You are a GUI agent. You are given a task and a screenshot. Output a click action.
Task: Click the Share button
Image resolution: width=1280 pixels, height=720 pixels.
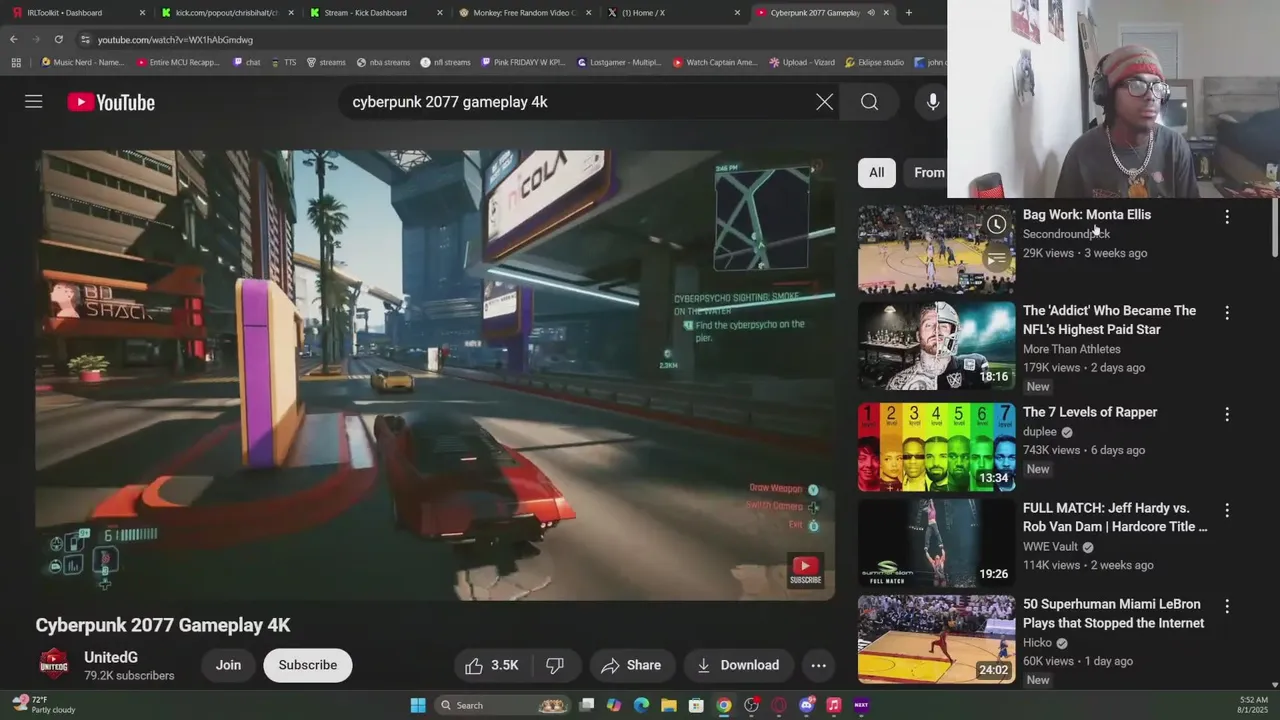pyautogui.click(x=632, y=665)
